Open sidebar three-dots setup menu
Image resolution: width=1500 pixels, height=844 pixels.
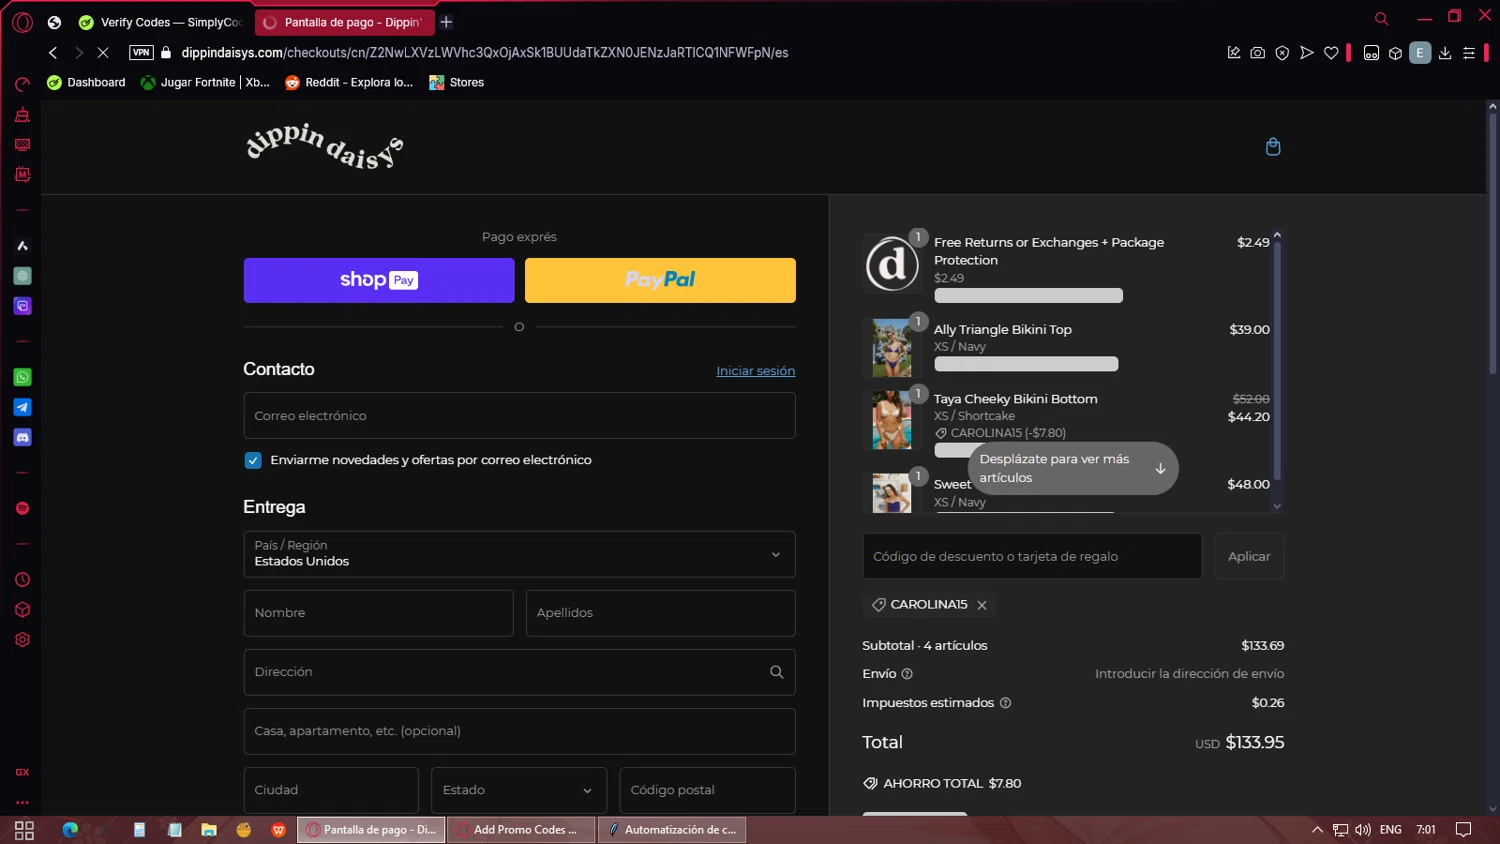click(22, 802)
